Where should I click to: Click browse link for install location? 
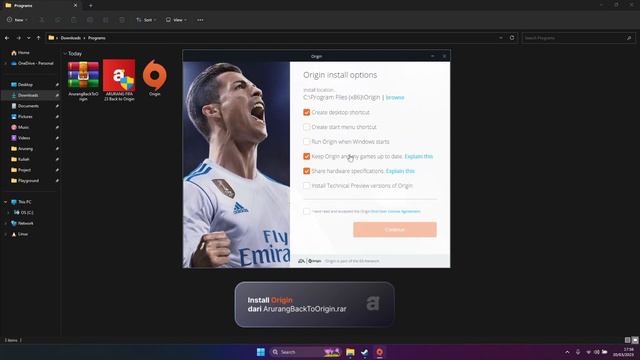pyautogui.click(x=395, y=98)
